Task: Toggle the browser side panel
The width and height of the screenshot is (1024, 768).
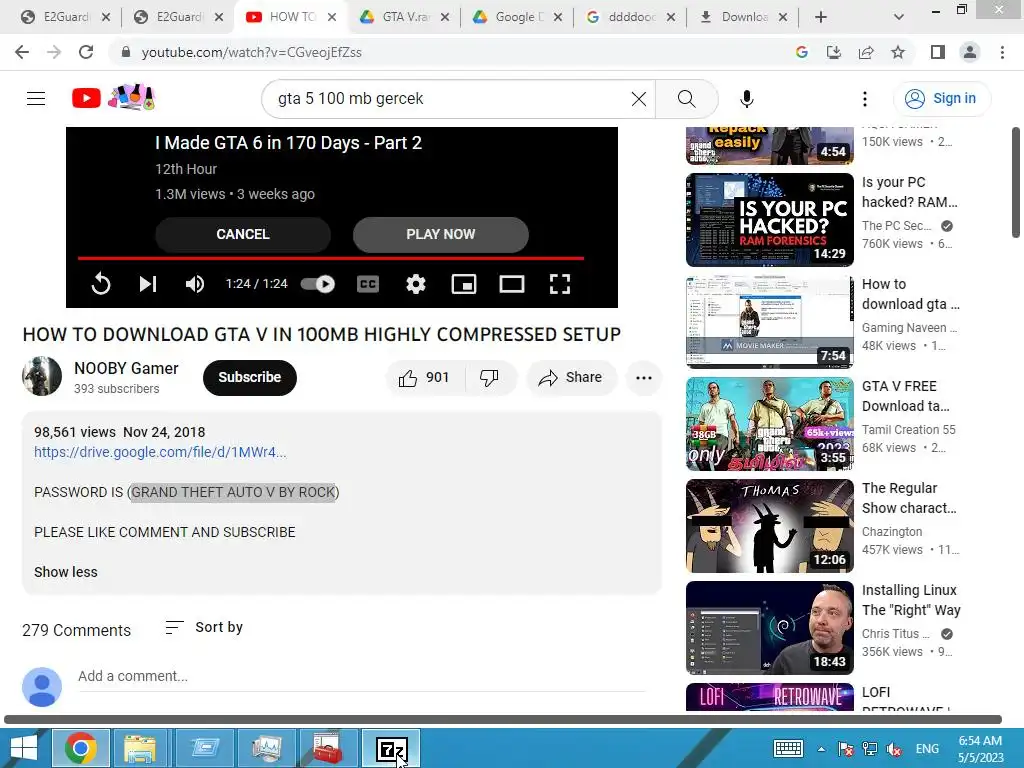Action: pos(938,52)
